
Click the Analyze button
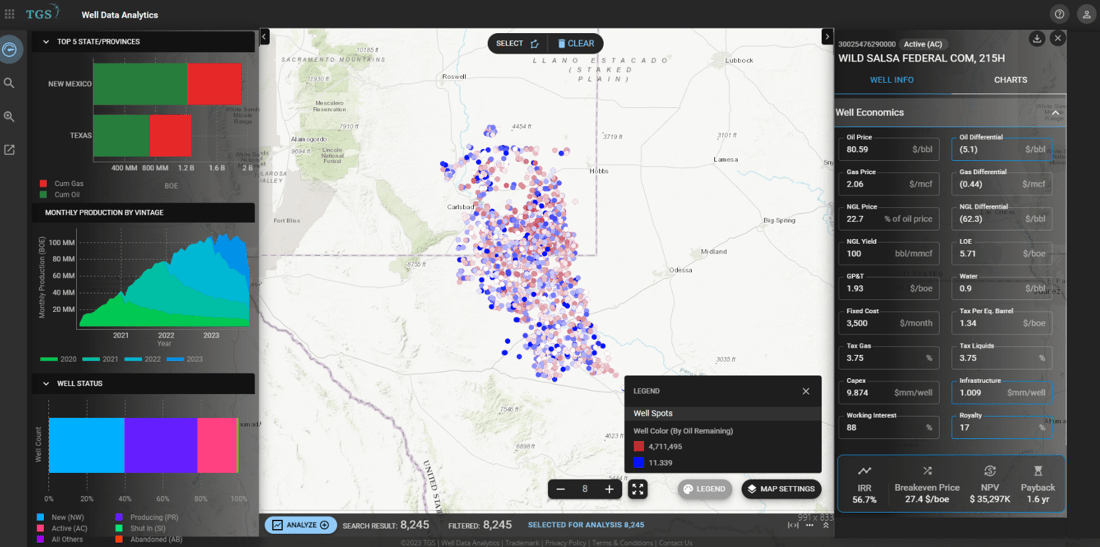(x=301, y=525)
